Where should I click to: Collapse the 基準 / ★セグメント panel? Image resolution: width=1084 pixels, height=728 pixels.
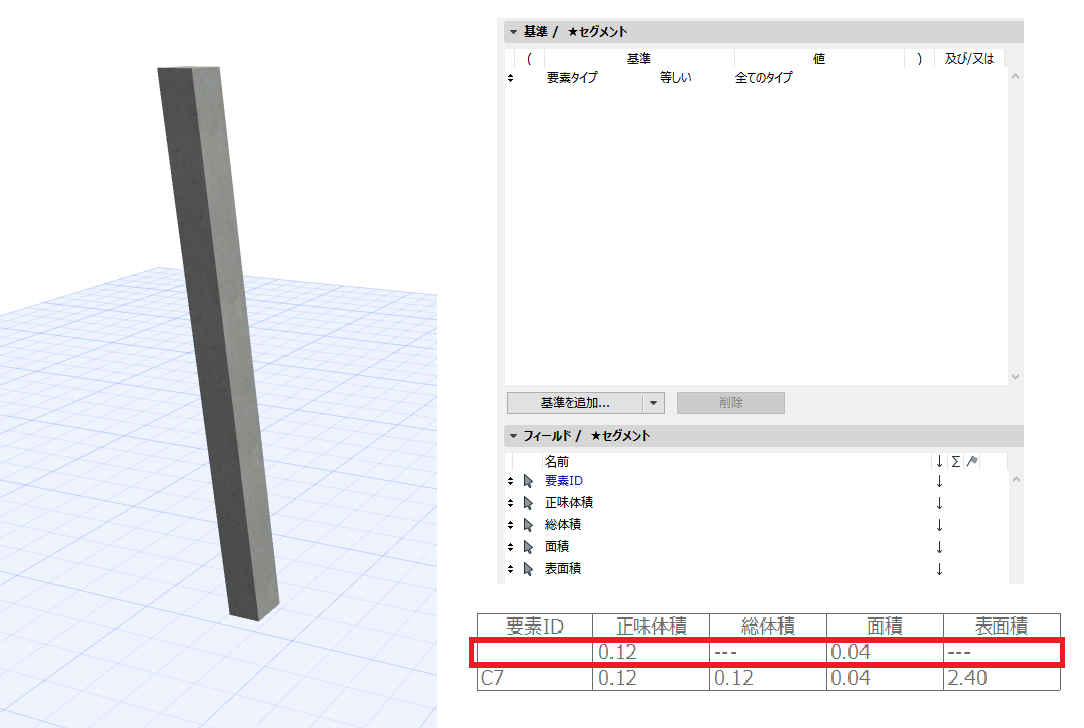pos(513,32)
